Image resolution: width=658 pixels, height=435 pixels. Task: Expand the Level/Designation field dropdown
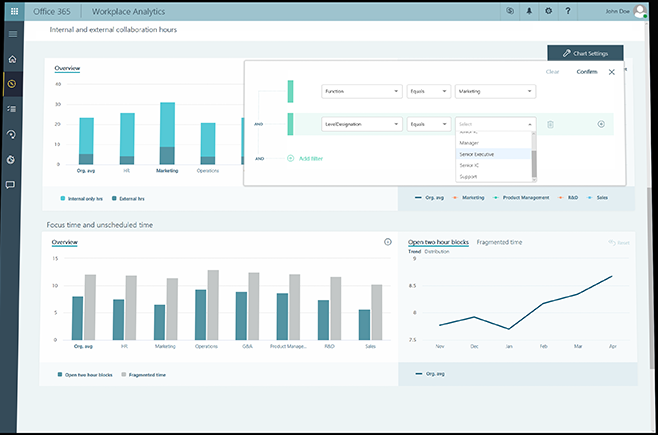tap(361, 124)
